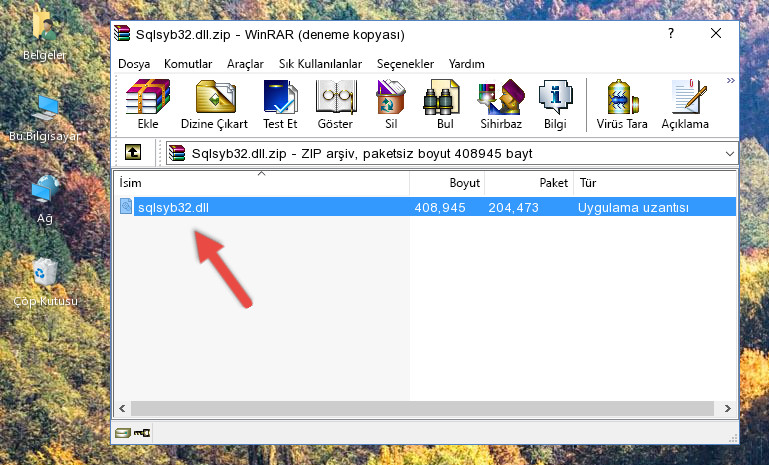Image resolution: width=769 pixels, height=465 pixels.
Task: Open the Açıklama comment tool
Action: click(x=685, y=104)
